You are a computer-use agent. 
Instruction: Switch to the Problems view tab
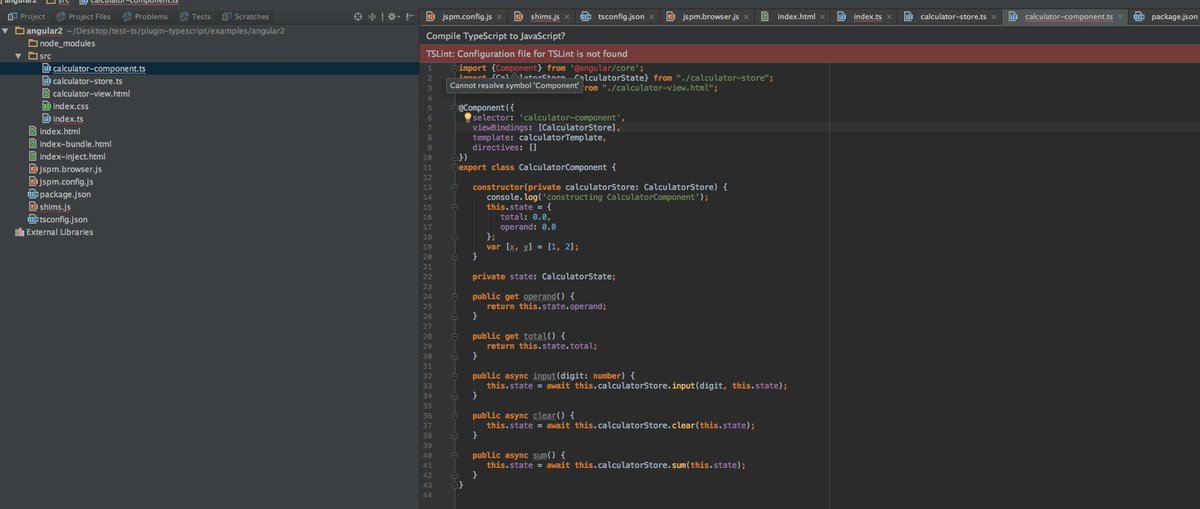click(145, 17)
